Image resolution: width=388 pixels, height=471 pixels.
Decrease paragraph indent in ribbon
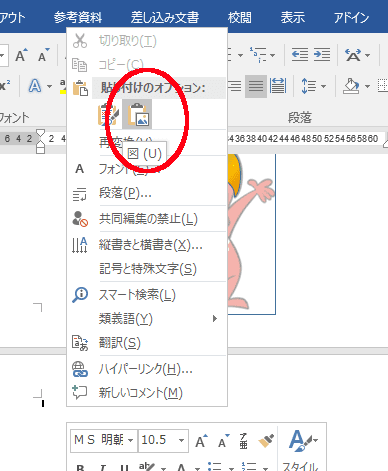click(300, 55)
